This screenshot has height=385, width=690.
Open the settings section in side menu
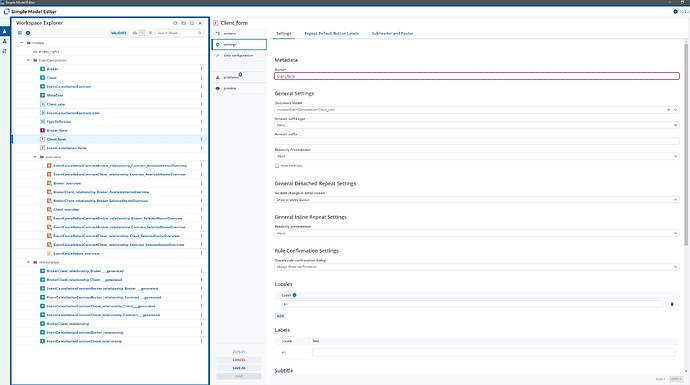point(239,44)
